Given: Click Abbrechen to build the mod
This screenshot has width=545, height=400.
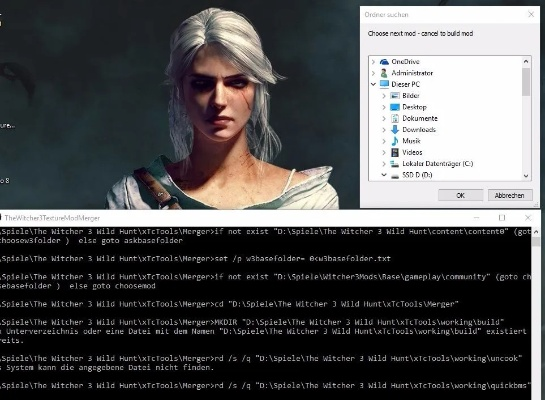Looking at the screenshot, I should 510,195.
